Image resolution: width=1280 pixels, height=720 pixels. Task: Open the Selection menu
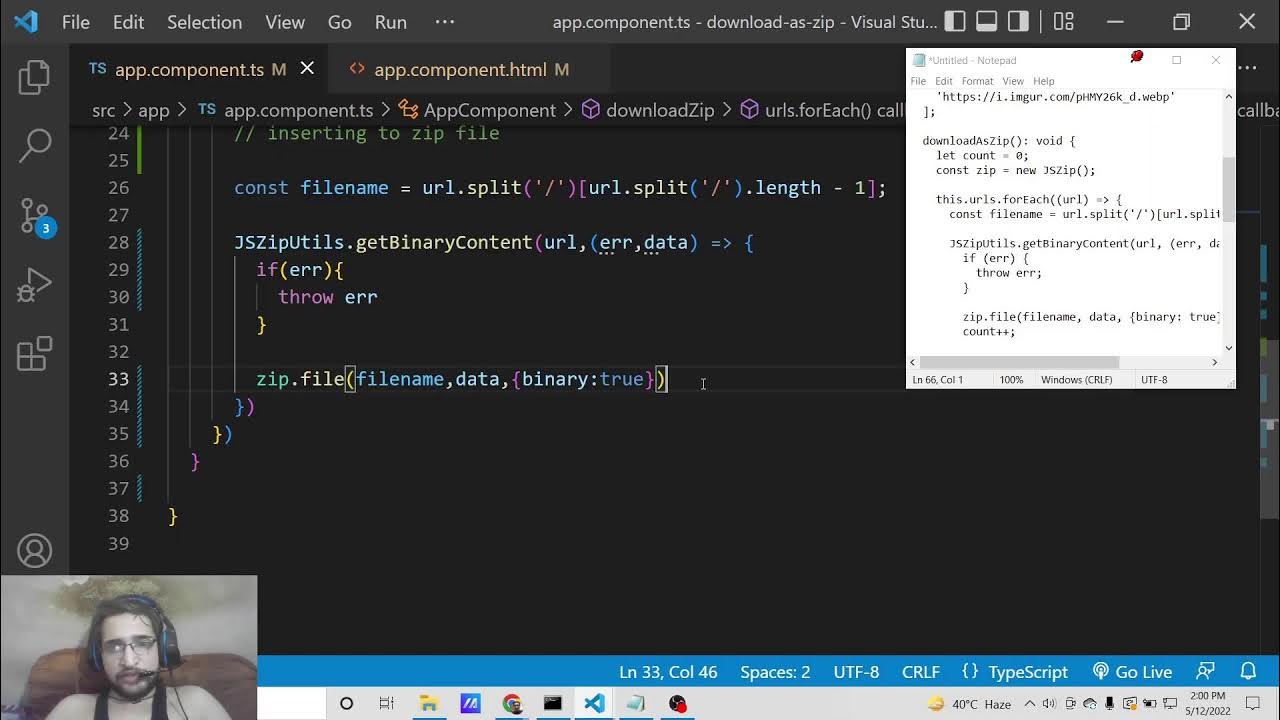pos(204,22)
